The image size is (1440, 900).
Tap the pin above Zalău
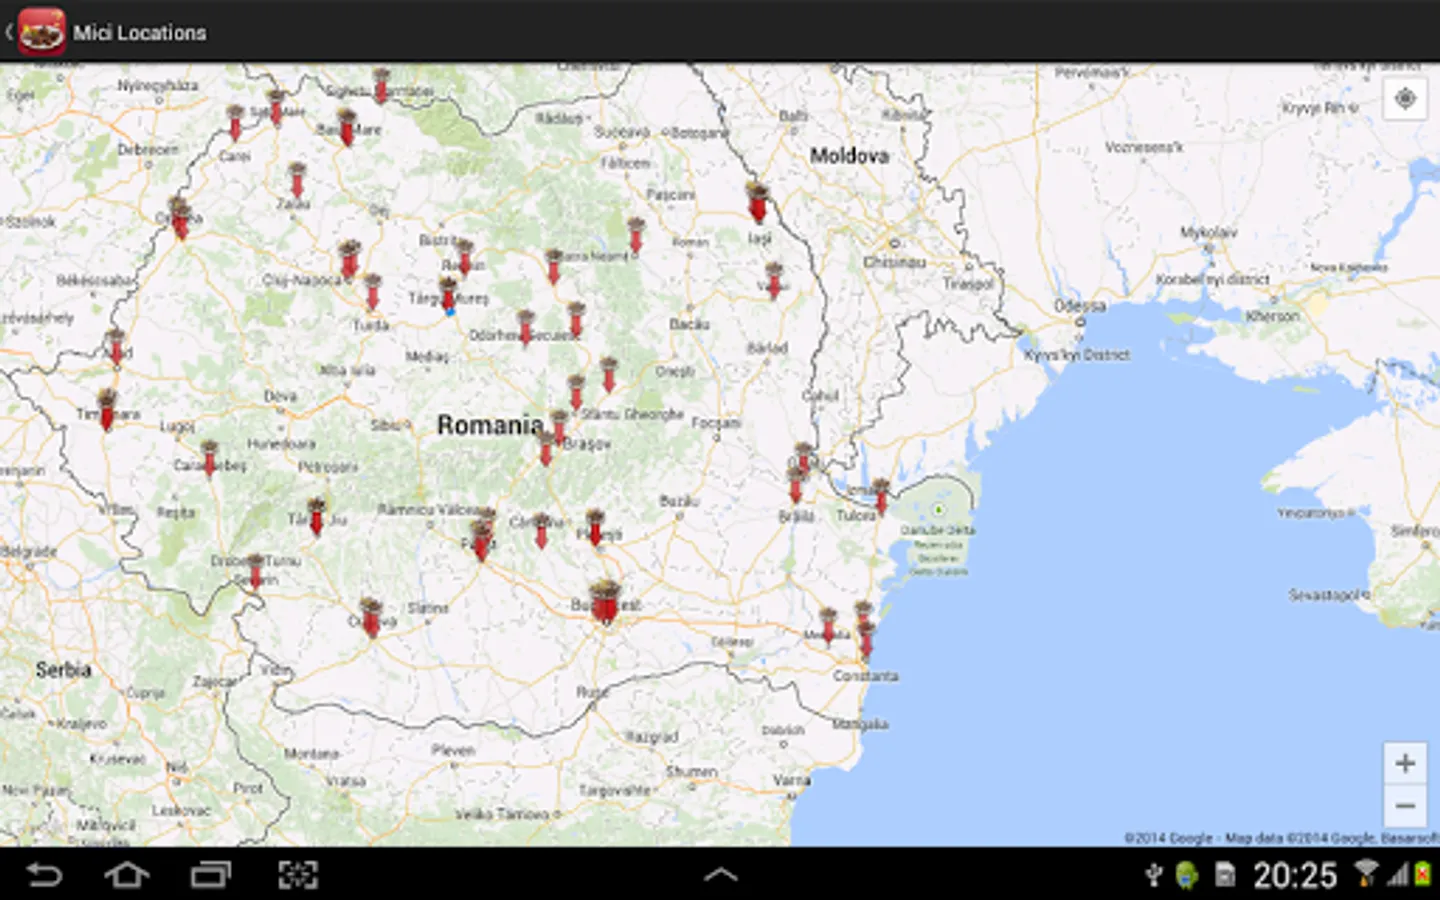pyautogui.click(x=297, y=181)
